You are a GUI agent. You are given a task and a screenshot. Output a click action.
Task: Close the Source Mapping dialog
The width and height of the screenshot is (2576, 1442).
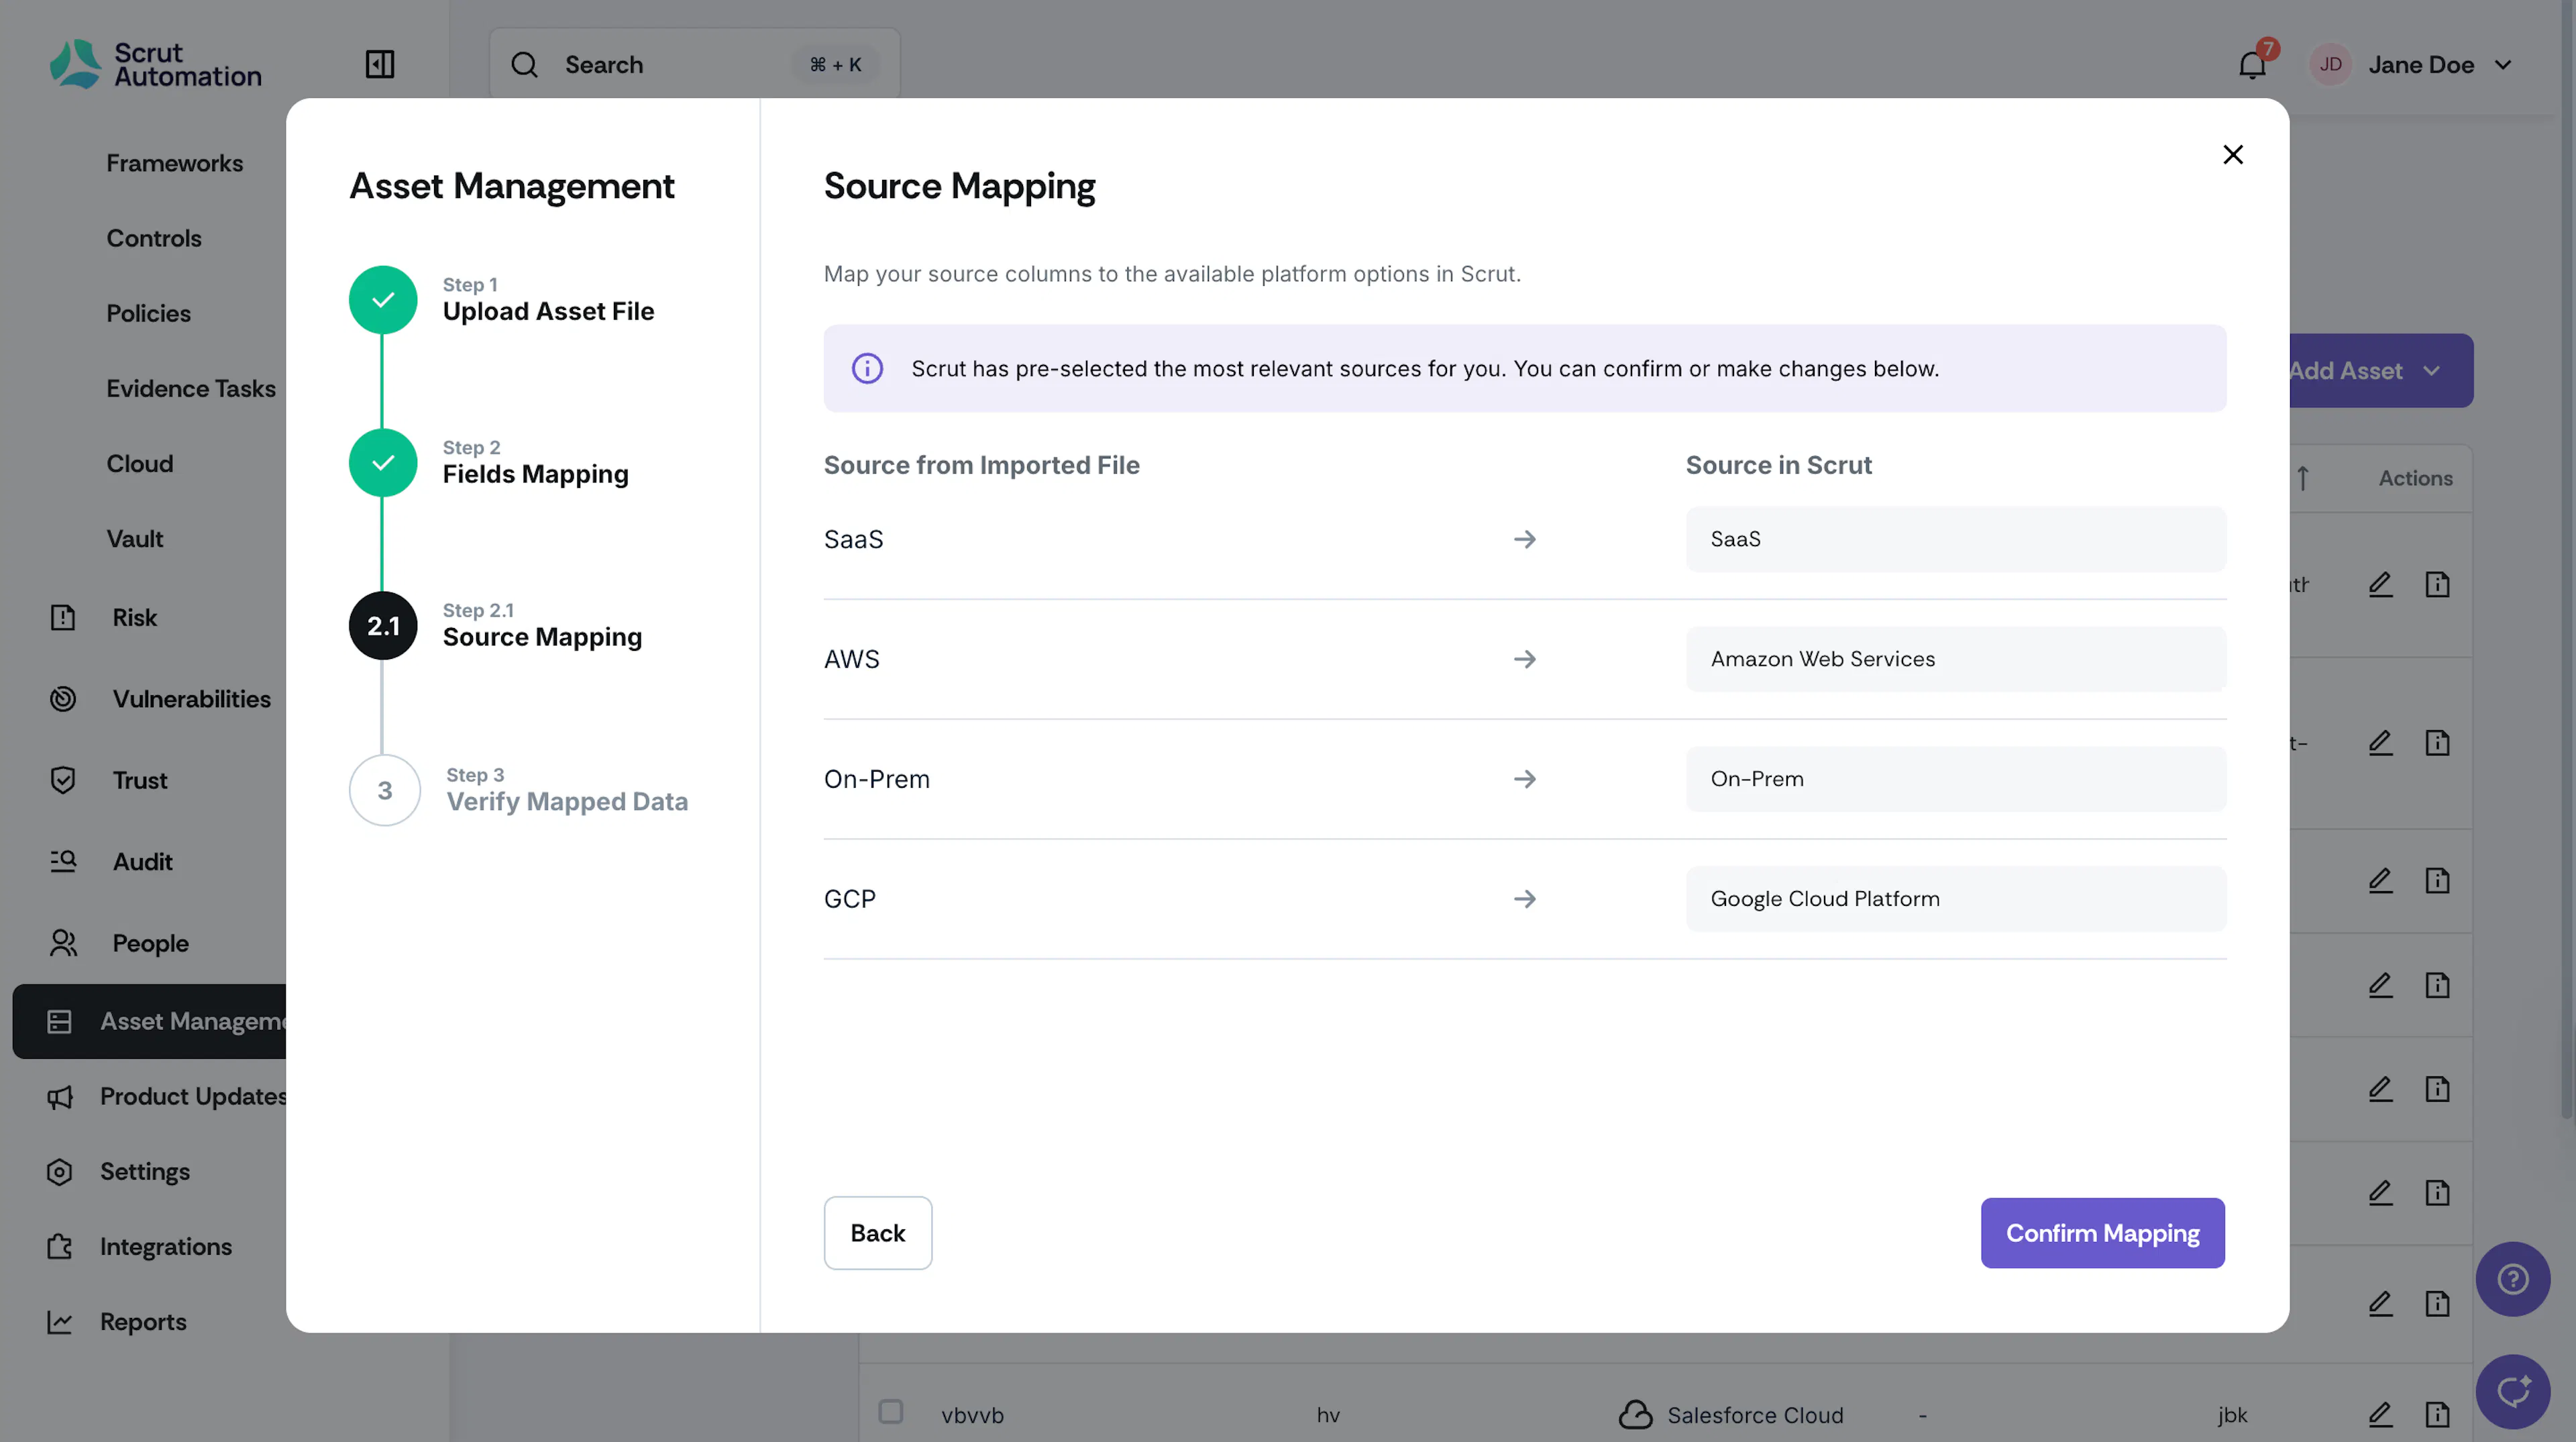(2233, 155)
